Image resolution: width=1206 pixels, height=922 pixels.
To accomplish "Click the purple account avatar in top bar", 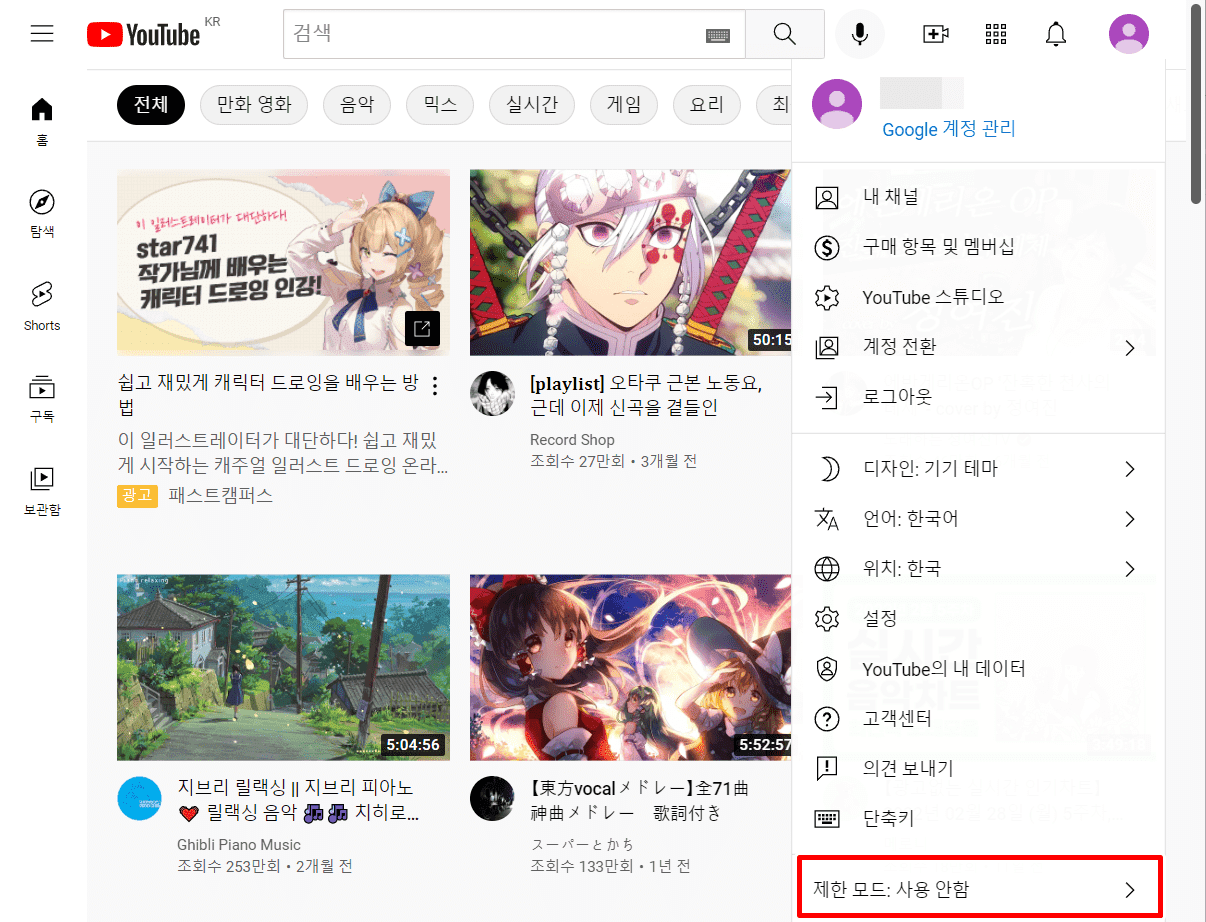I will (x=1129, y=34).
